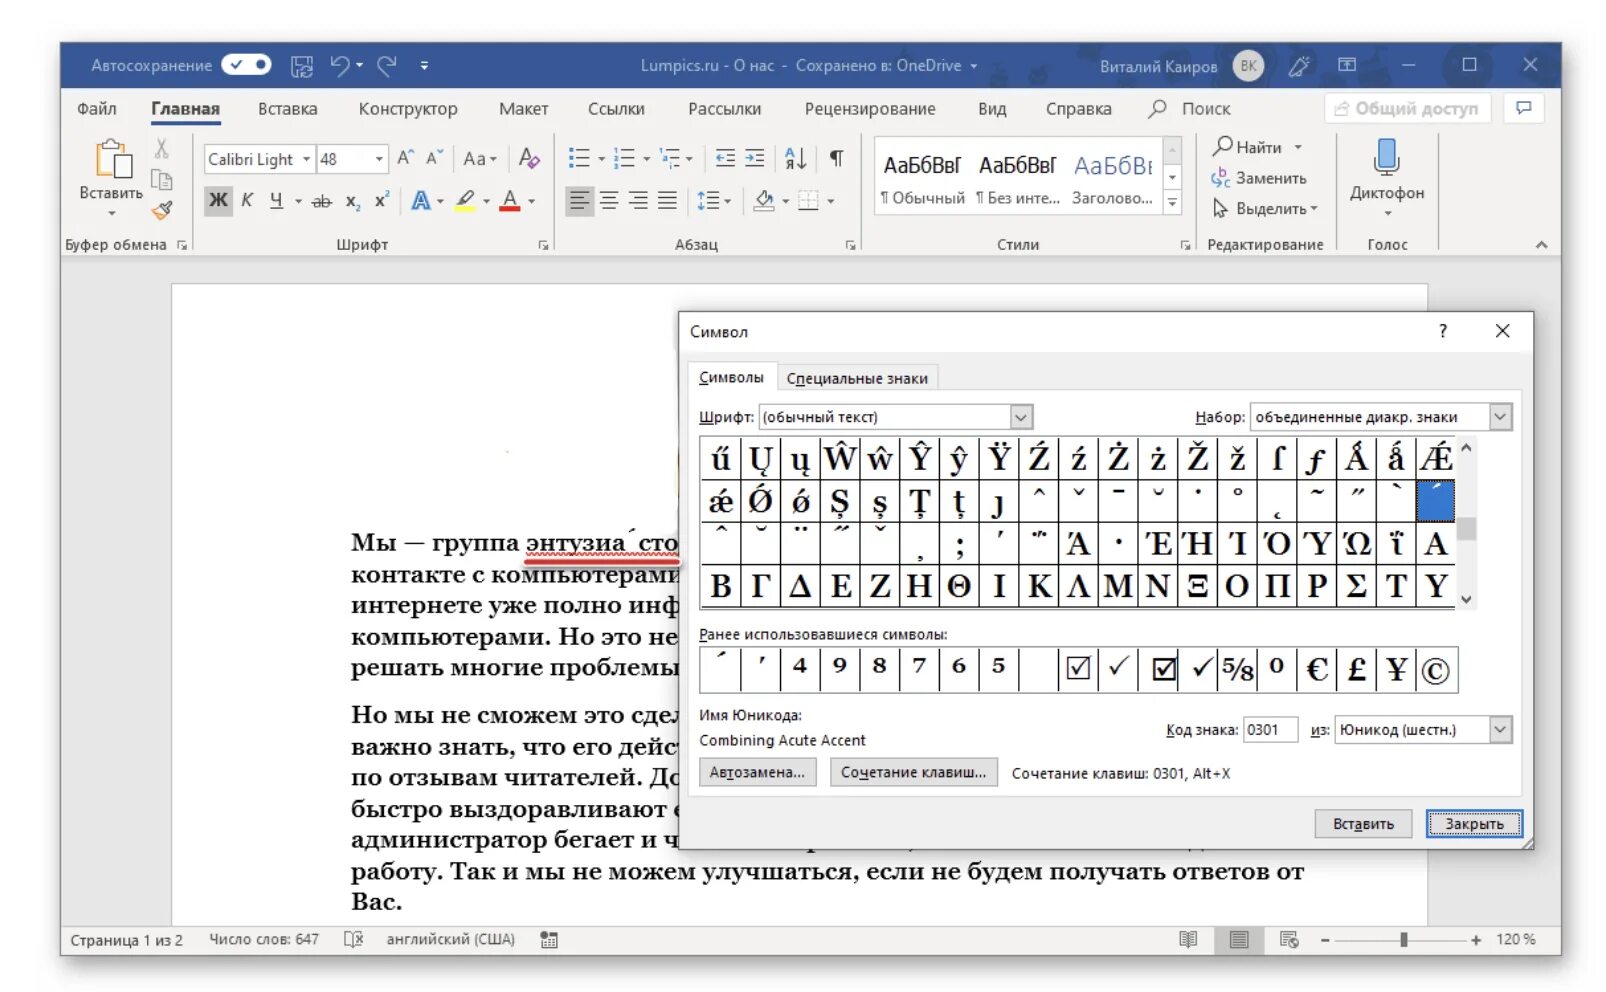Viewport: 1606px width, 992px height.
Task: Apply the numbered list icon
Action: tap(624, 158)
